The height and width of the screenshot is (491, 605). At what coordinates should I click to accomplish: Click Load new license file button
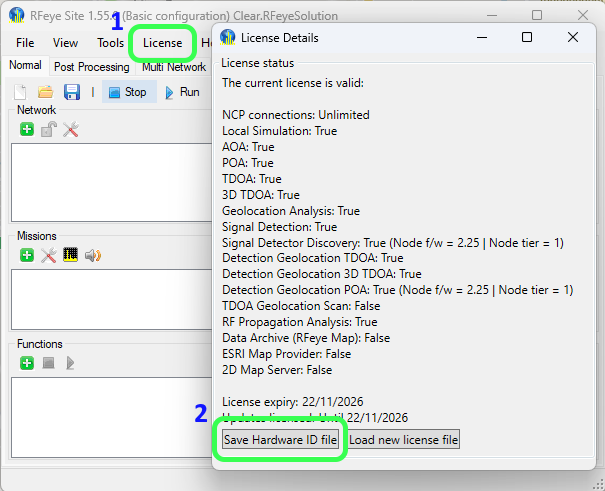[x=403, y=440]
